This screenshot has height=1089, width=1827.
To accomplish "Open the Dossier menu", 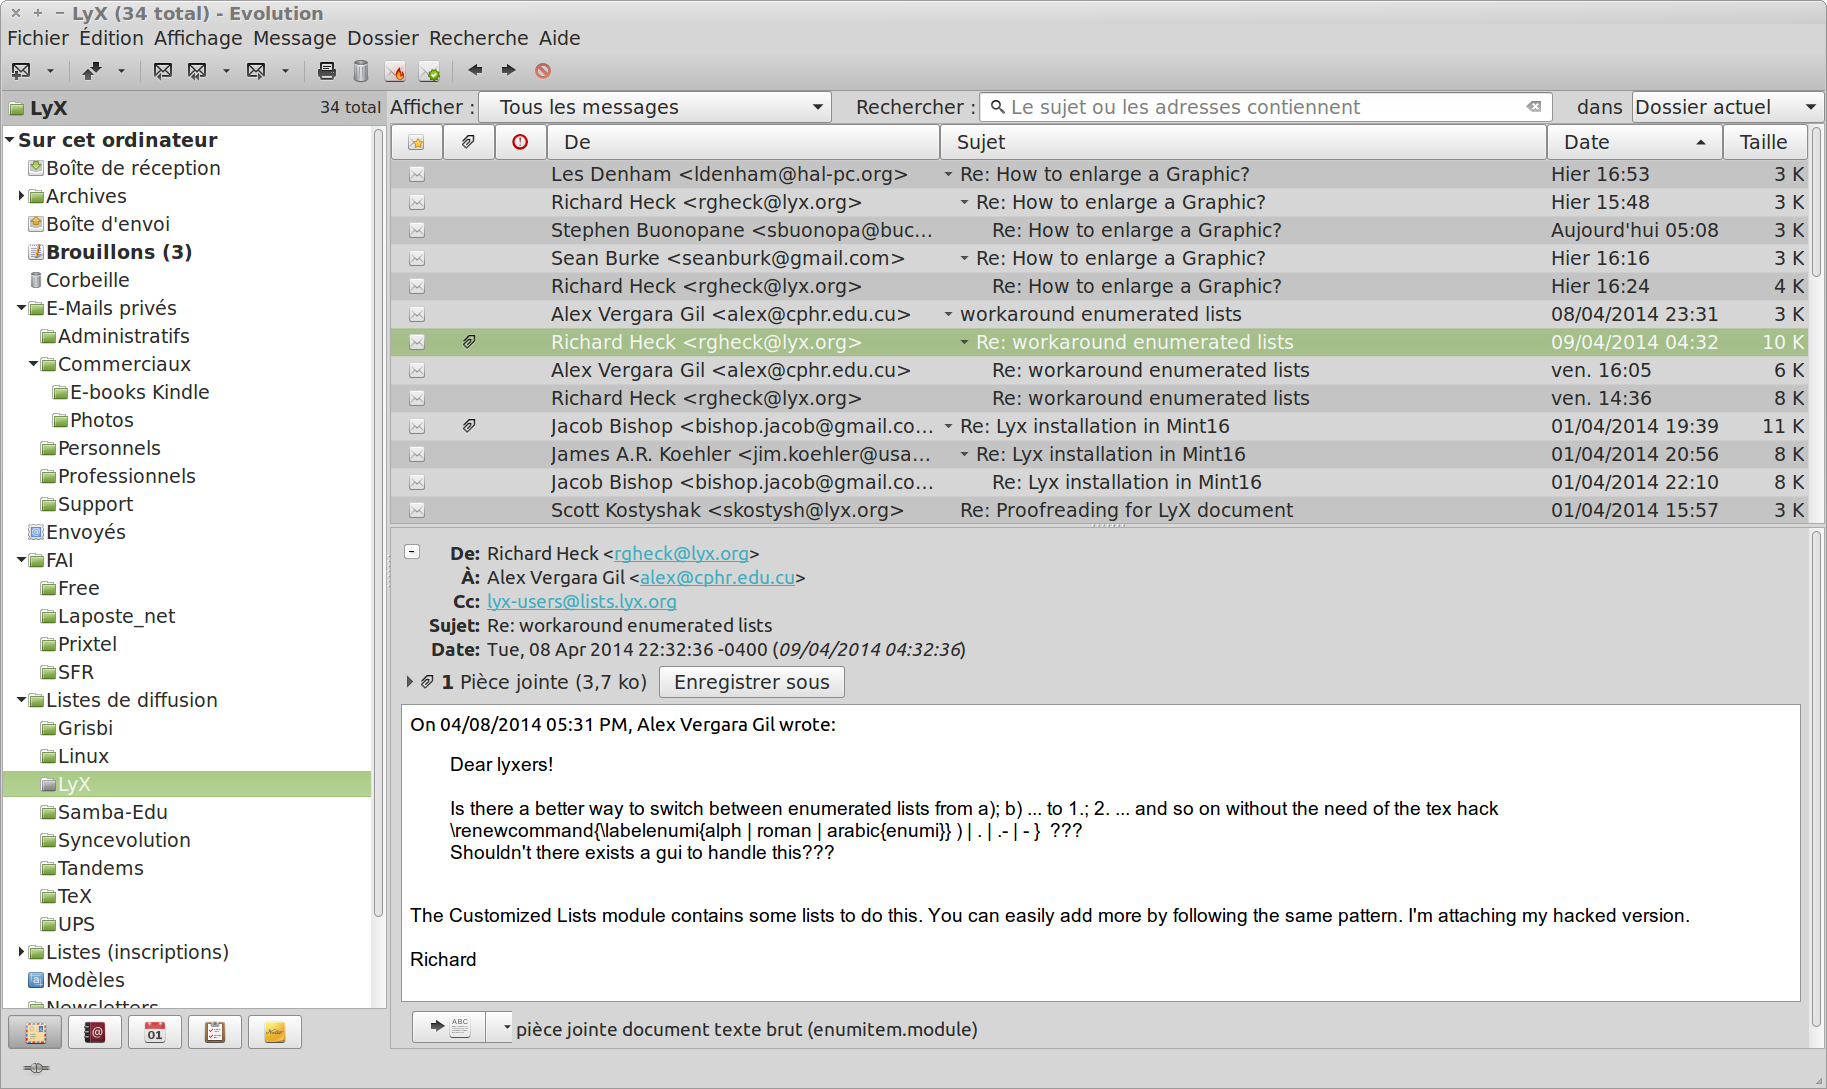I will coord(383,38).
